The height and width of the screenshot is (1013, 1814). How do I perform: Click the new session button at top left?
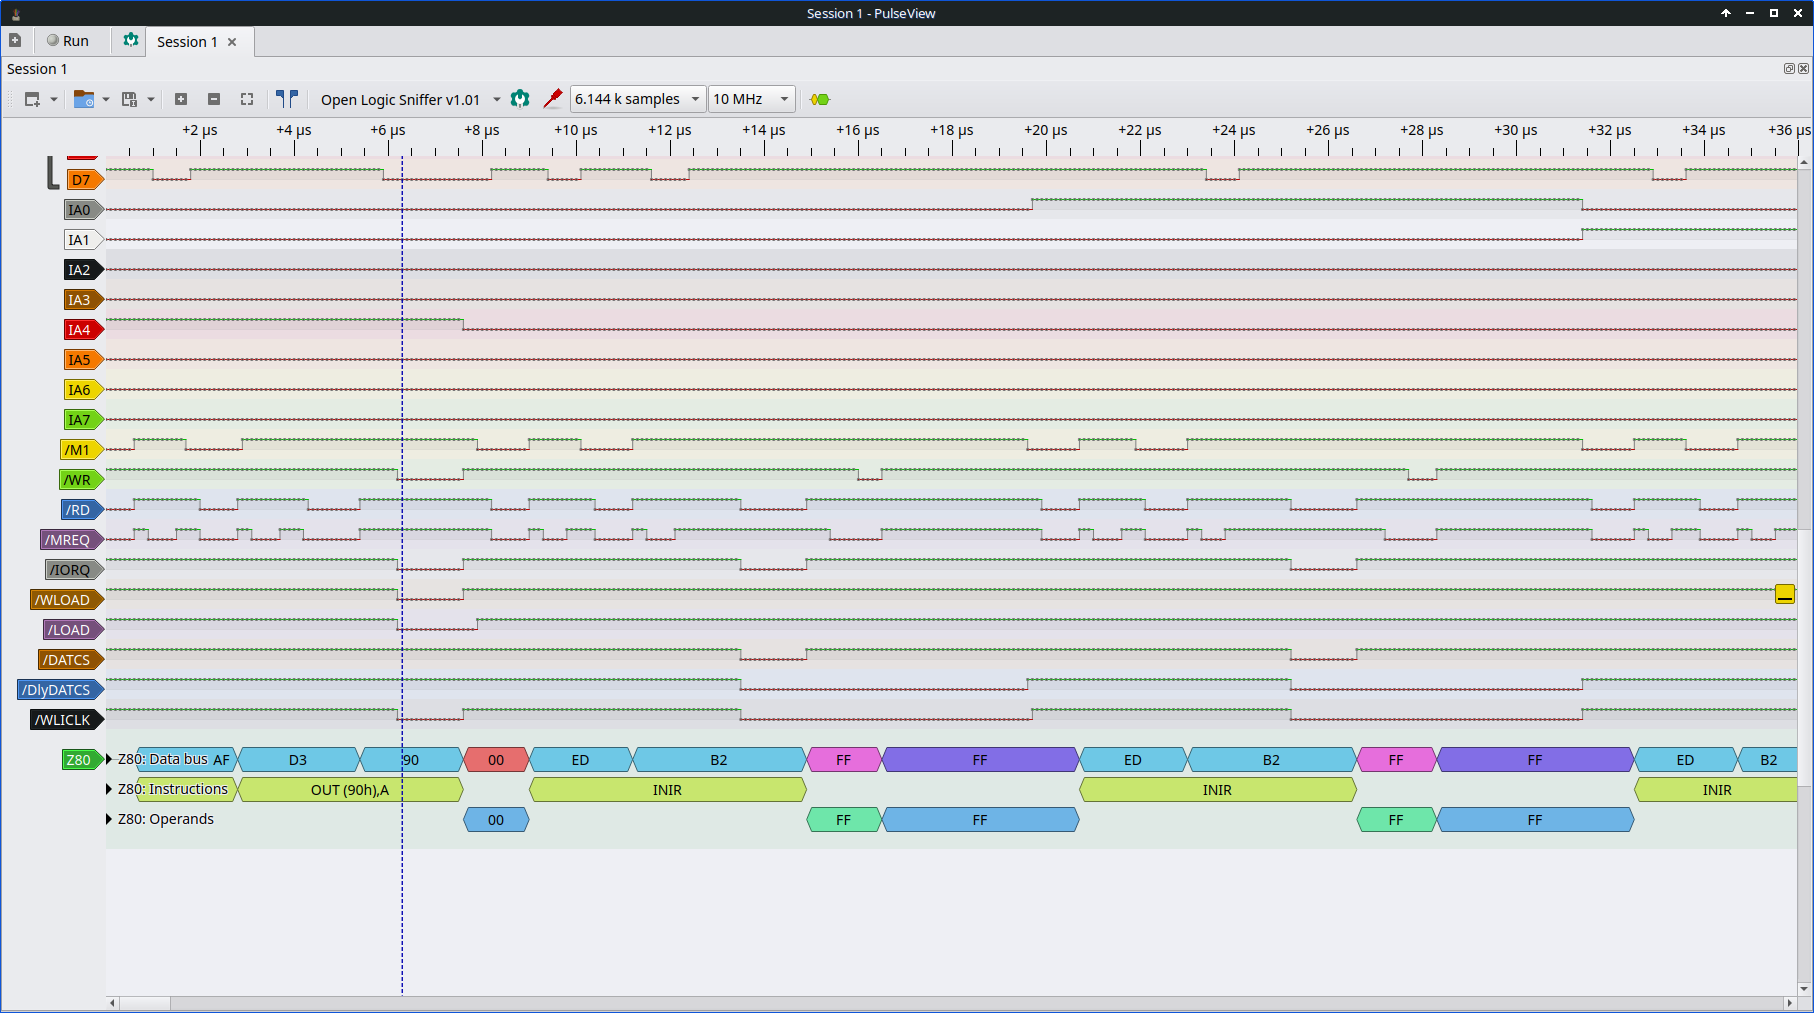(15, 41)
